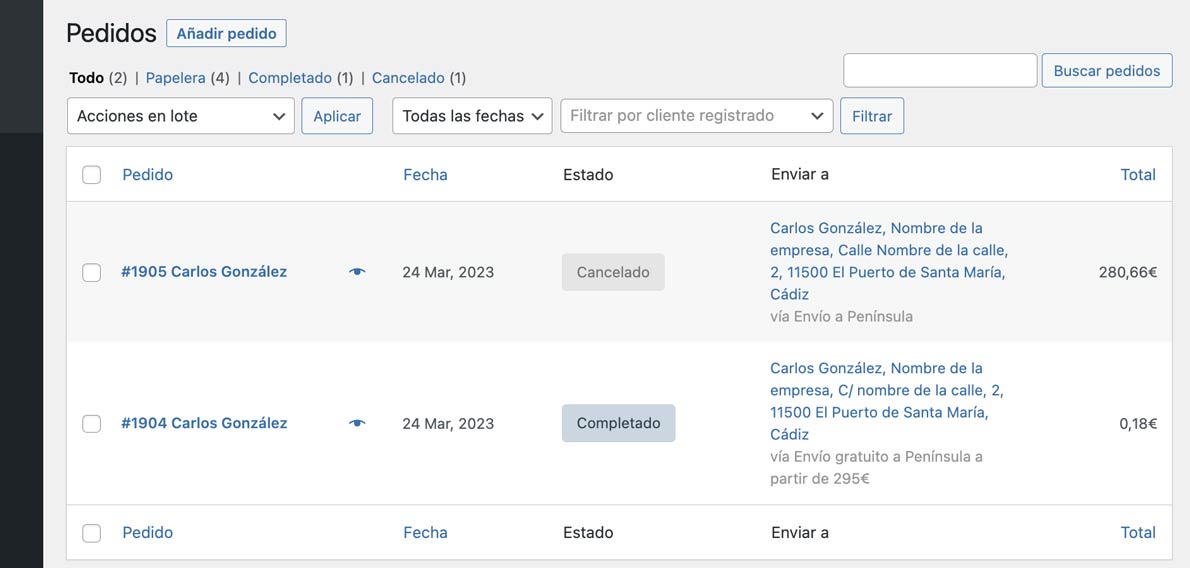Screen dimensions: 1190x568
Task: Focus the order search text field
Action: click(x=939, y=71)
